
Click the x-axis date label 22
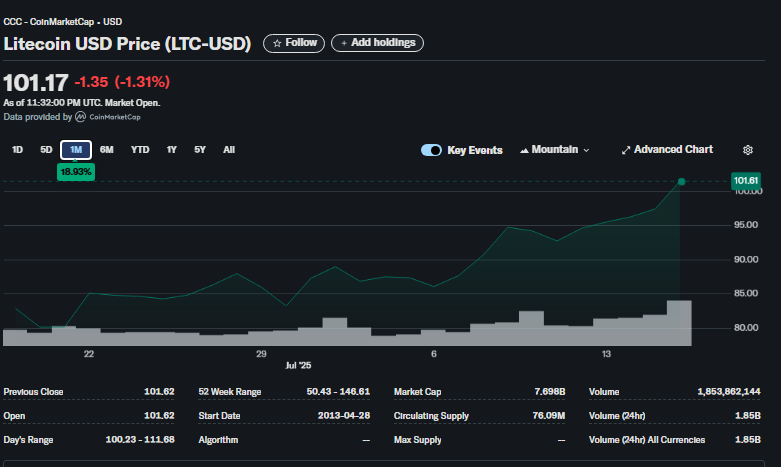click(x=89, y=354)
